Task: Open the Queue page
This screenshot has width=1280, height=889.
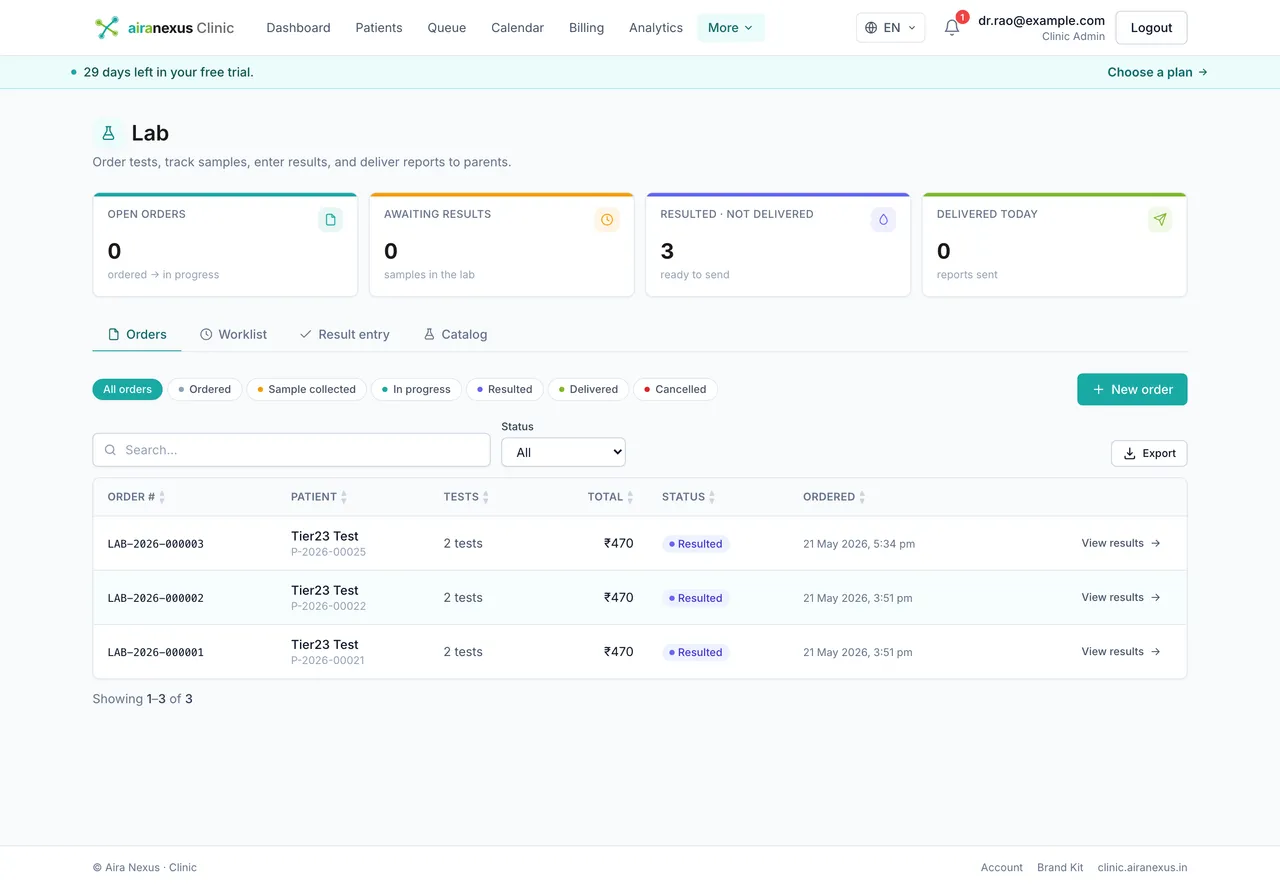Action: pyautogui.click(x=447, y=28)
